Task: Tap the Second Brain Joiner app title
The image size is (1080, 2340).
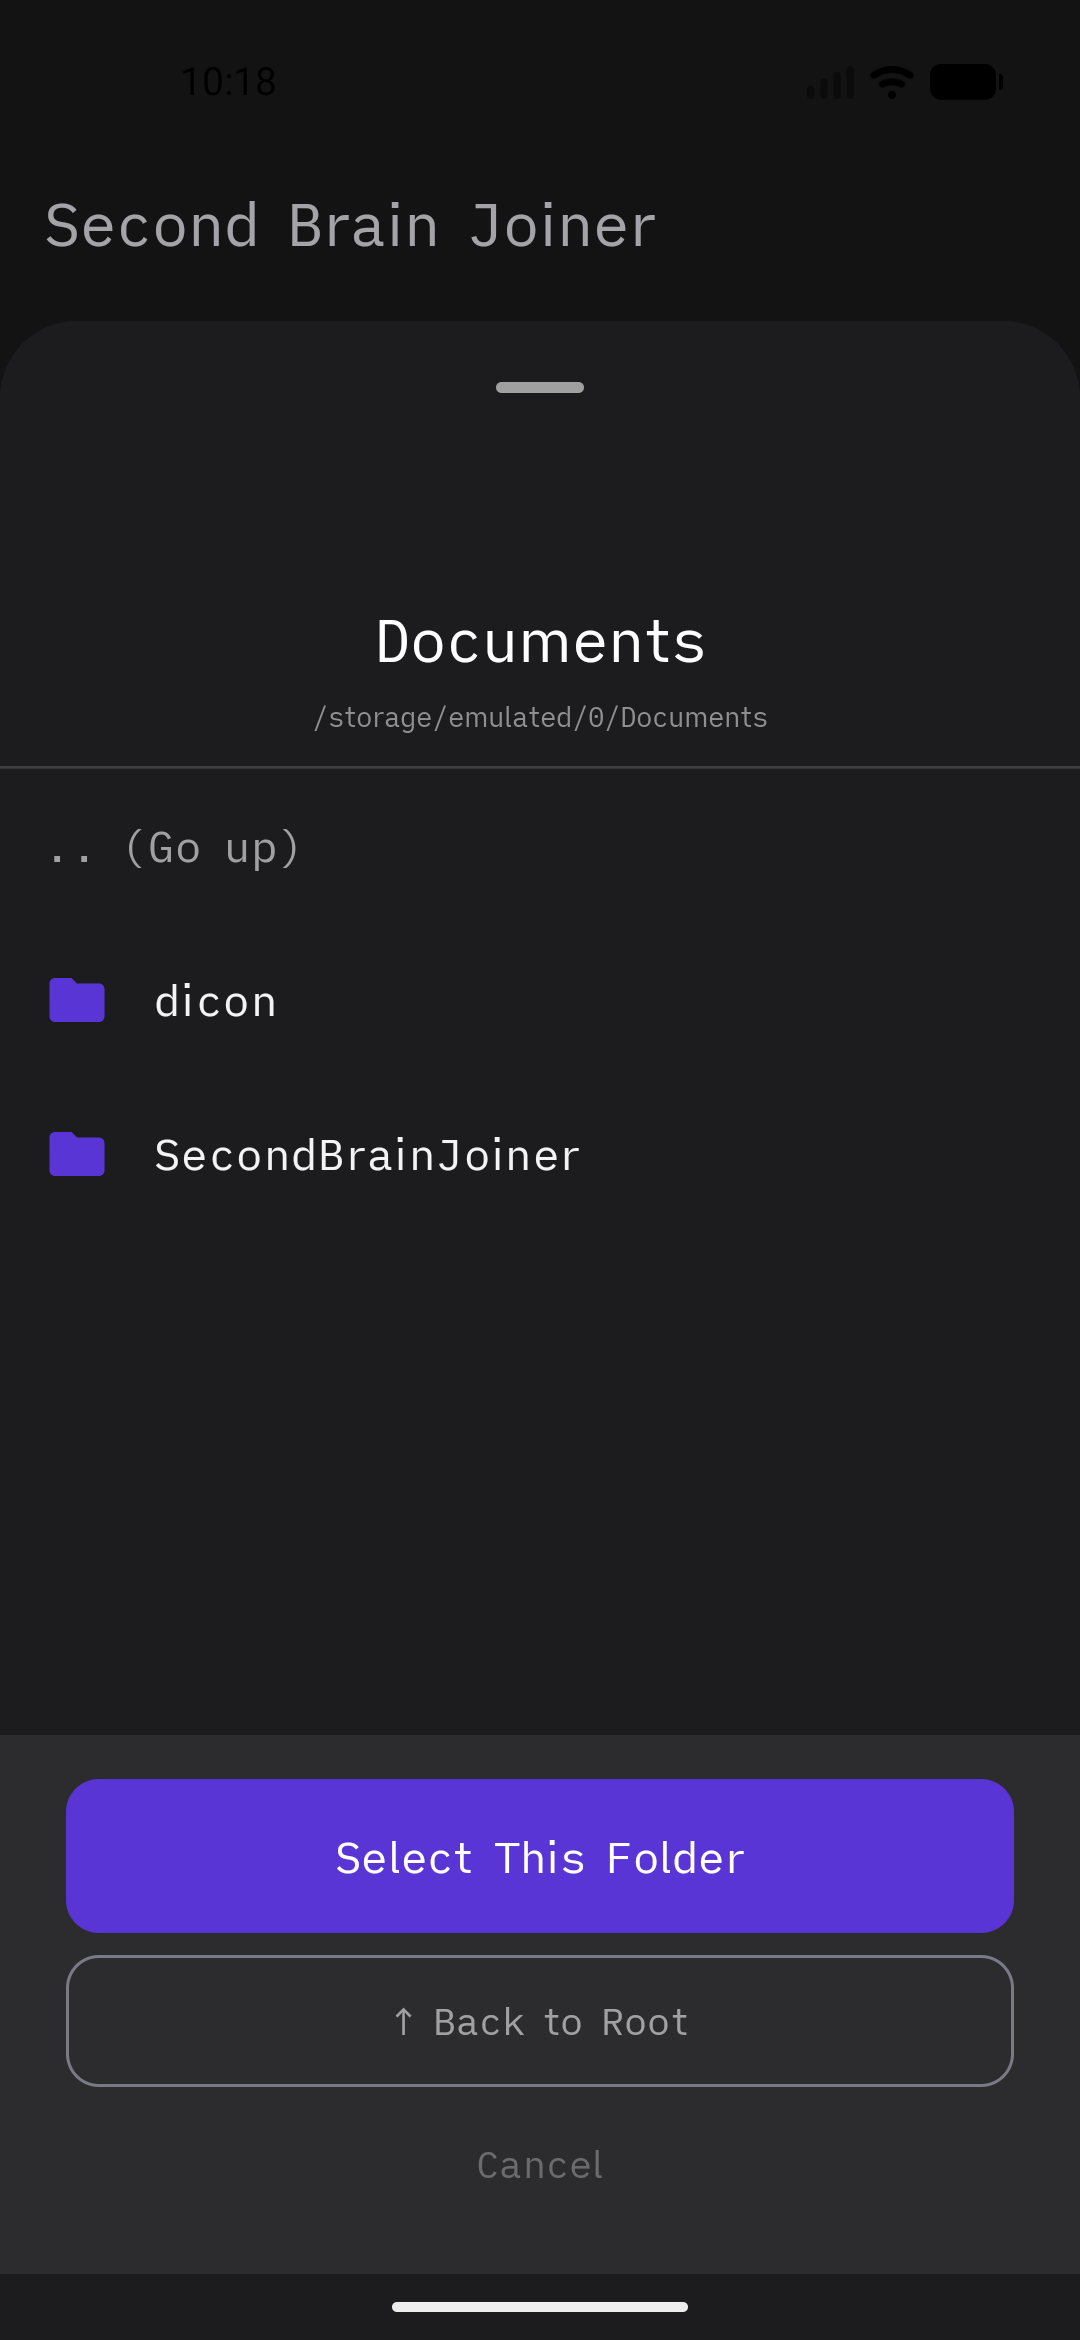Action: [349, 224]
